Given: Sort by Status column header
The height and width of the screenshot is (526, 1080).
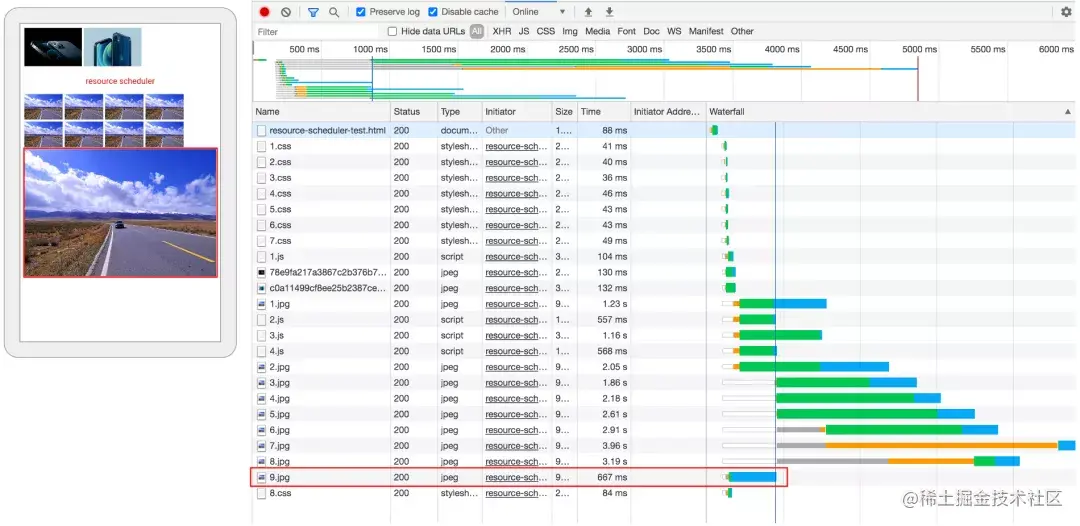Looking at the screenshot, I should point(414,112).
